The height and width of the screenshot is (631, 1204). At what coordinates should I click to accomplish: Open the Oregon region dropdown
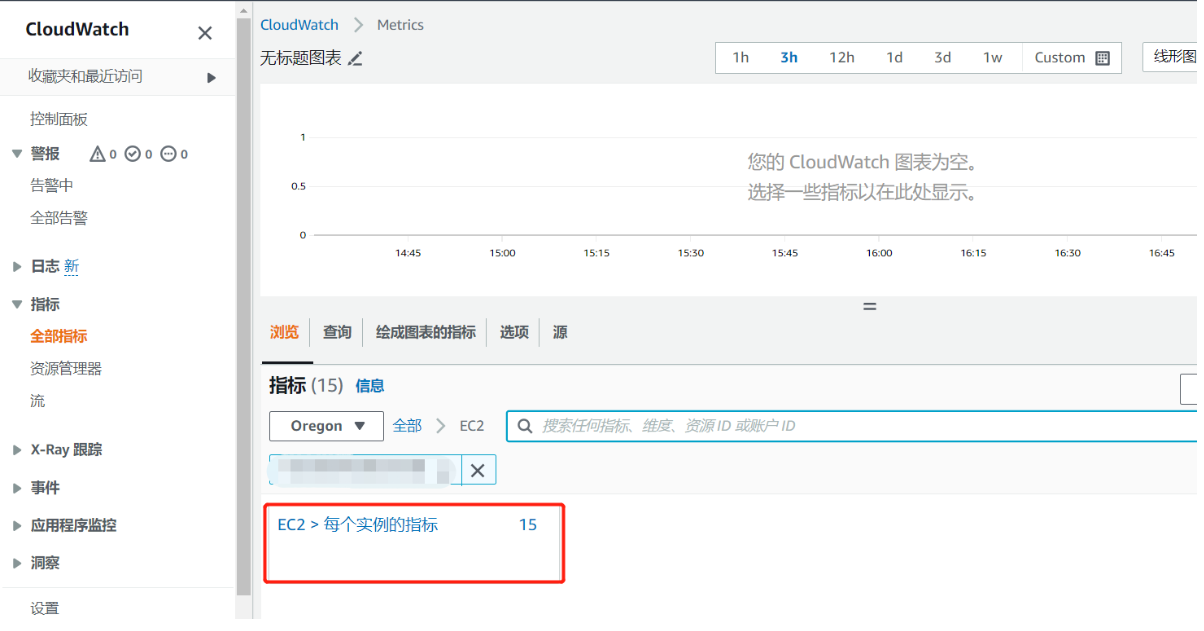(x=326, y=426)
